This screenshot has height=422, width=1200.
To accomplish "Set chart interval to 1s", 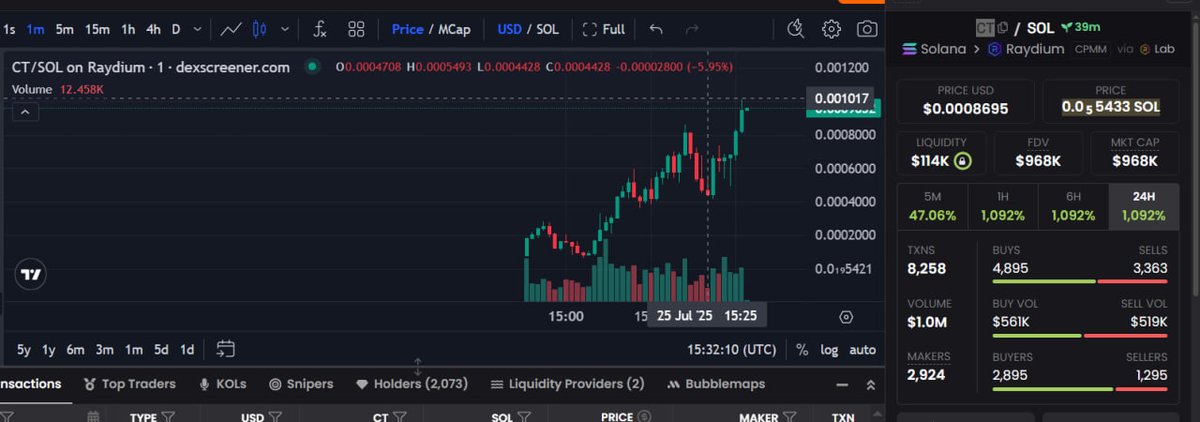I will [x=9, y=29].
